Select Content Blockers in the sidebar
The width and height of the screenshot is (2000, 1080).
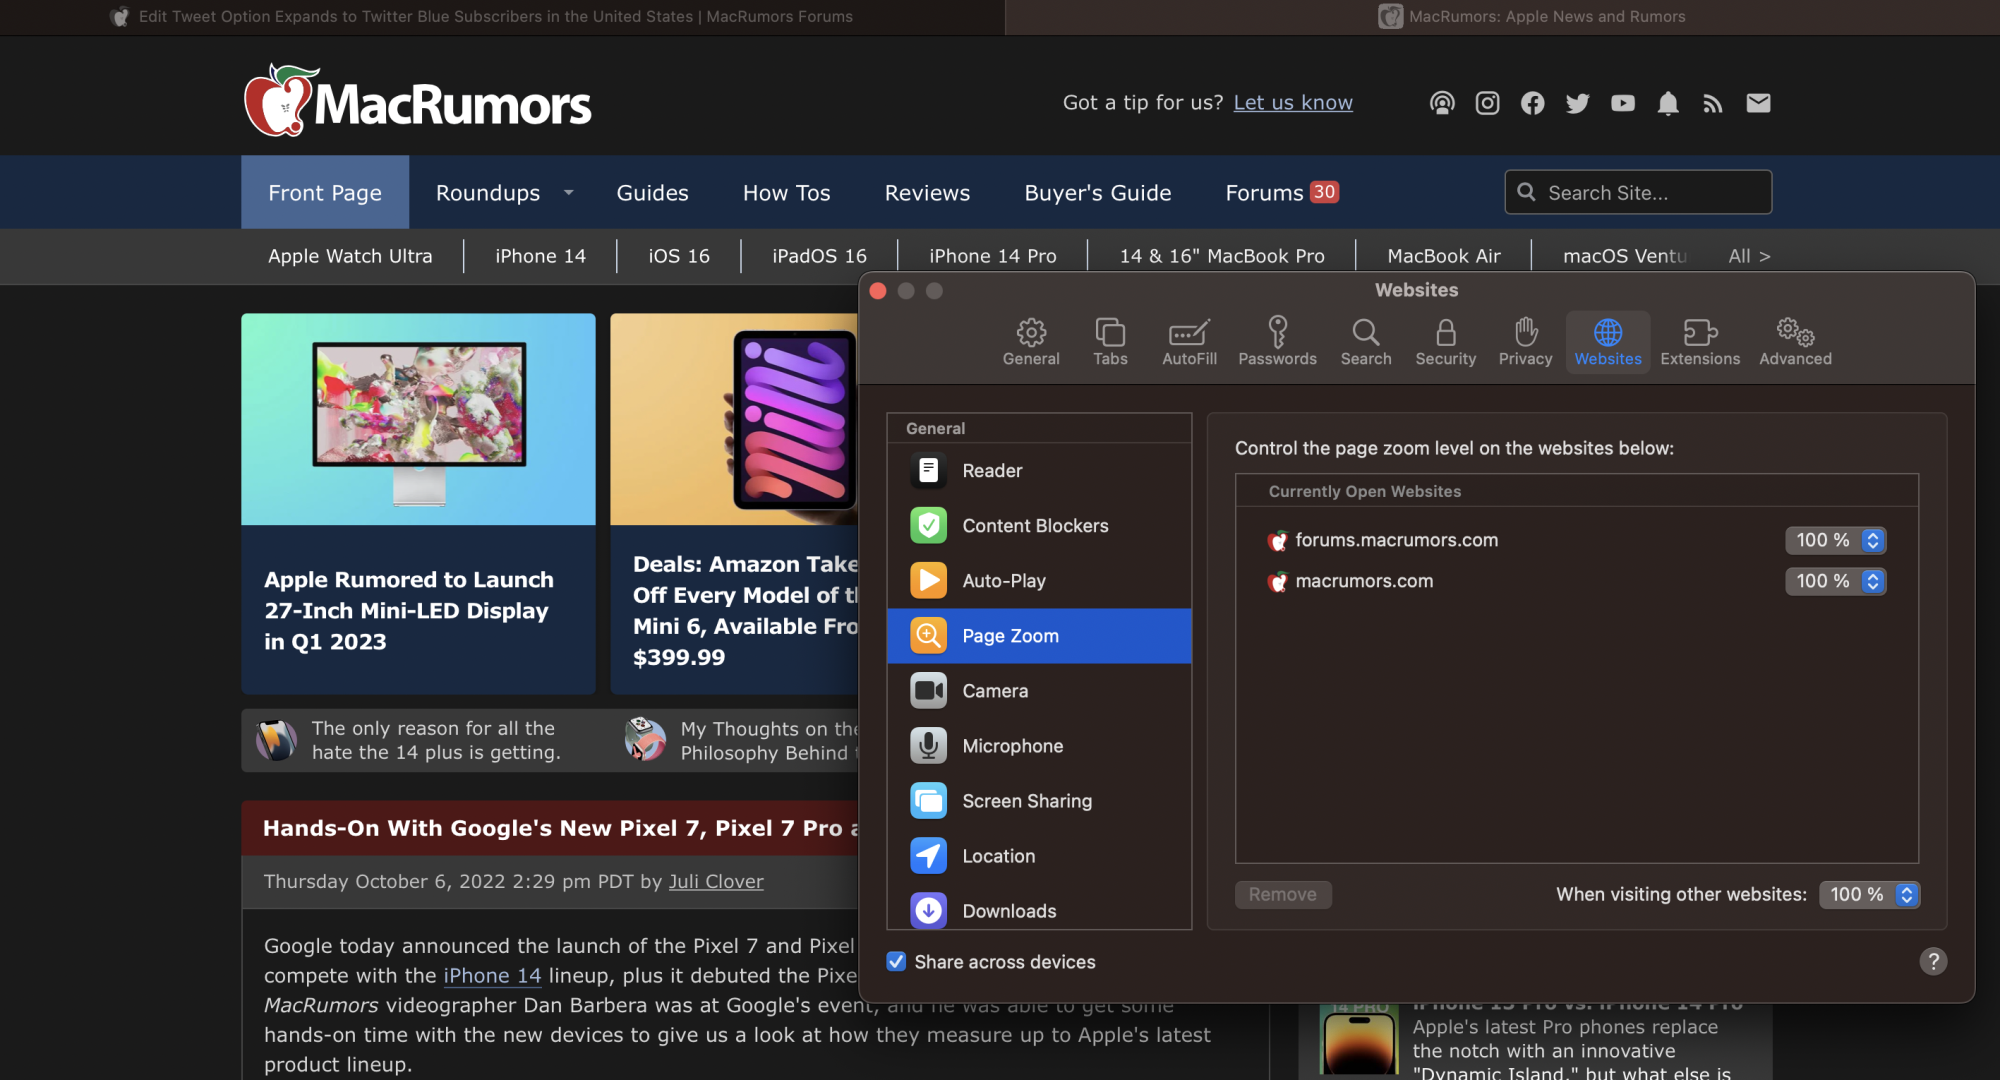click(1035, 525)
